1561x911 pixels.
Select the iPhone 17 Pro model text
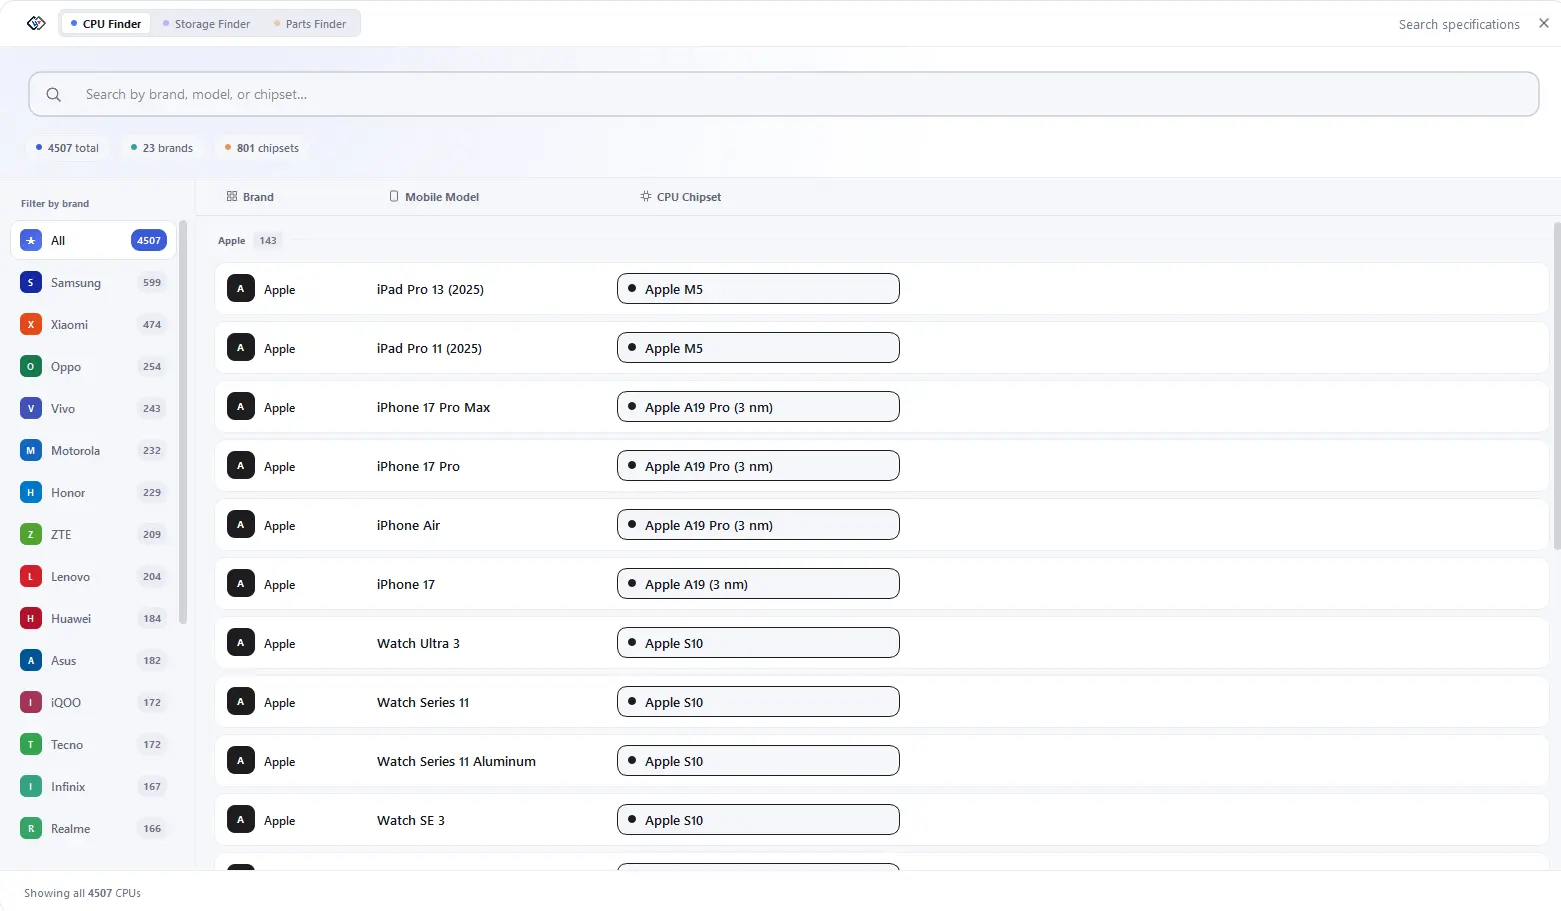click(x=418, y=467)
